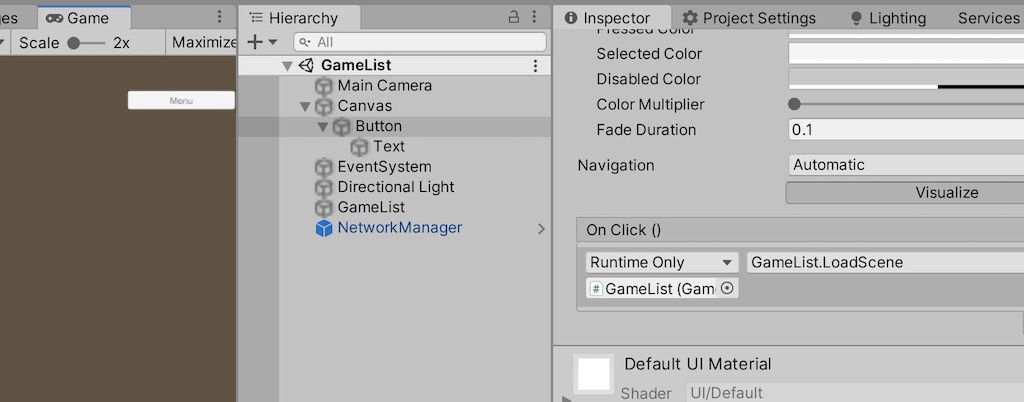Click the Unity scene icon beside GameList
Screen dimensions: 1024x402
click(x=306, y=66)
